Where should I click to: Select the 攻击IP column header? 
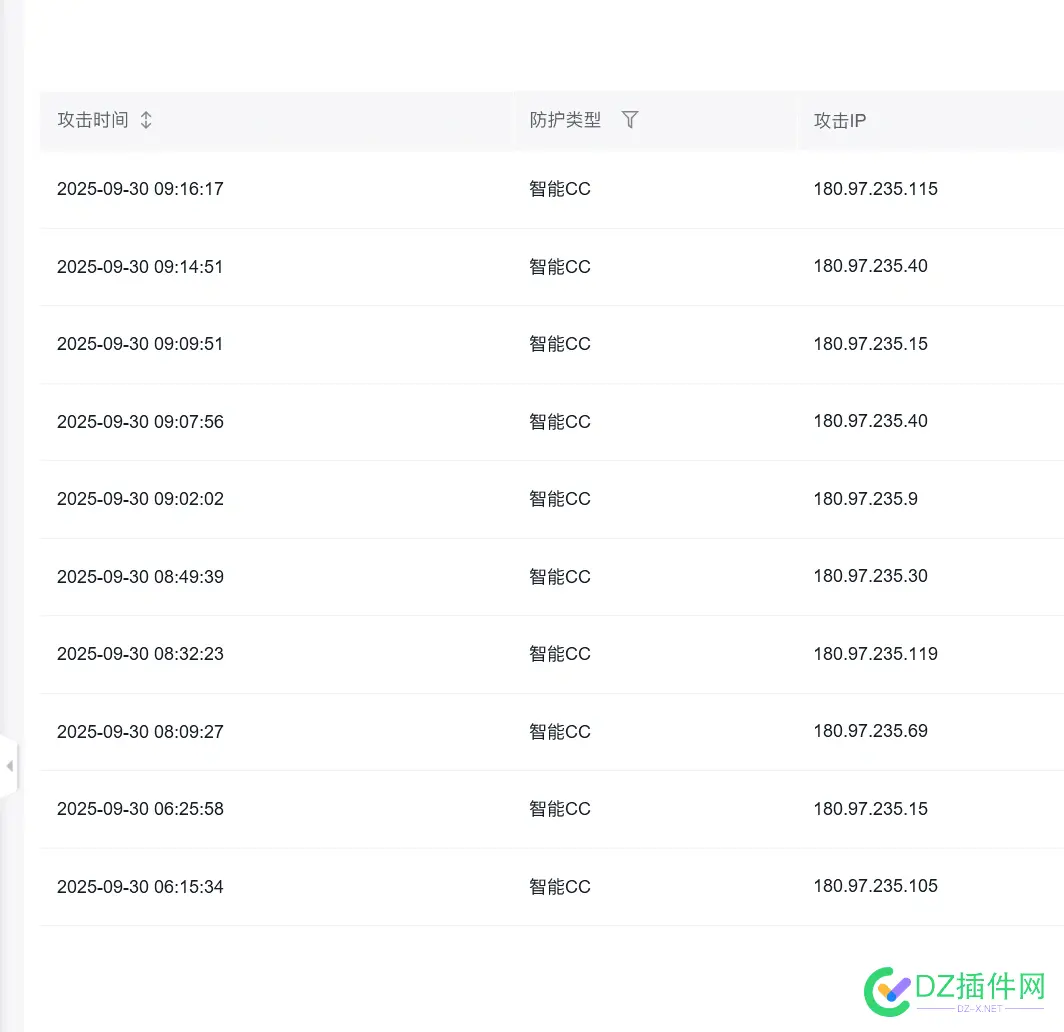tap(839, 120)
